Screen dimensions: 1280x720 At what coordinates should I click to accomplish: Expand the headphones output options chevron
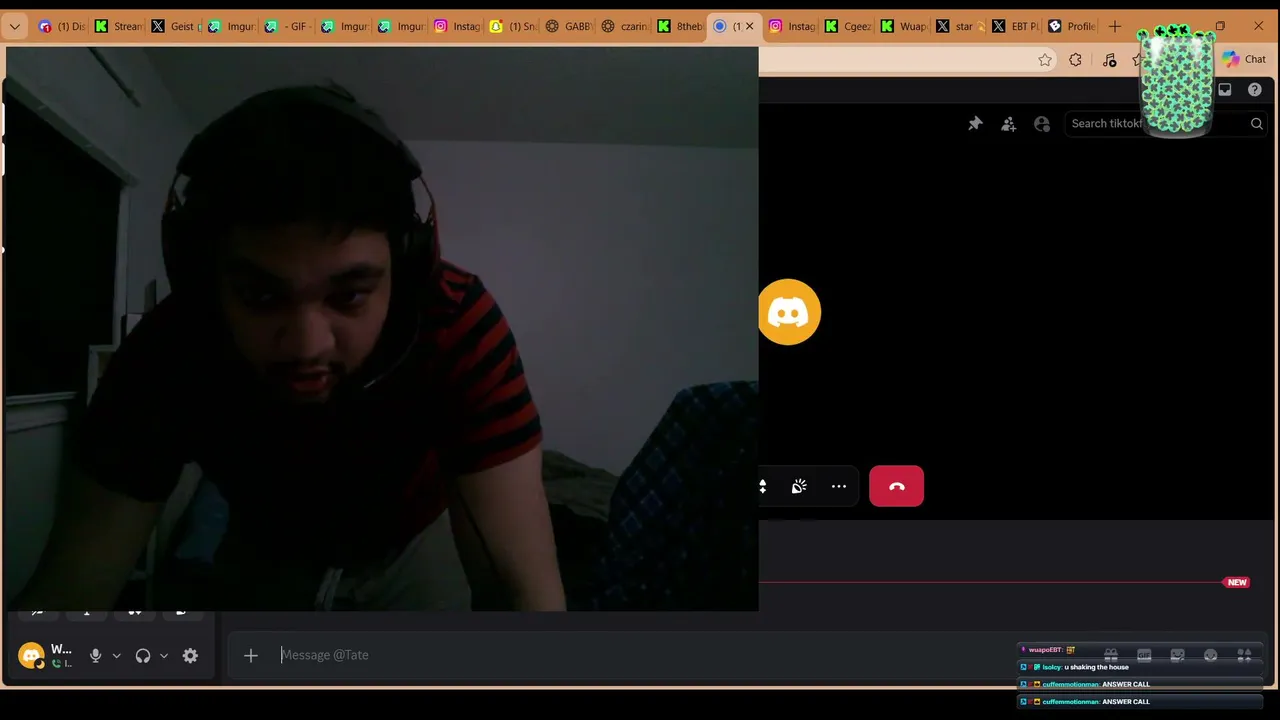164,656
